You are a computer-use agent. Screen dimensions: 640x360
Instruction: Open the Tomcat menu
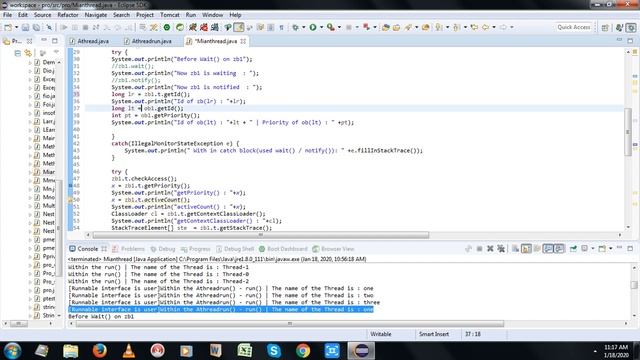pyautogui.click(x=169, y=15)
